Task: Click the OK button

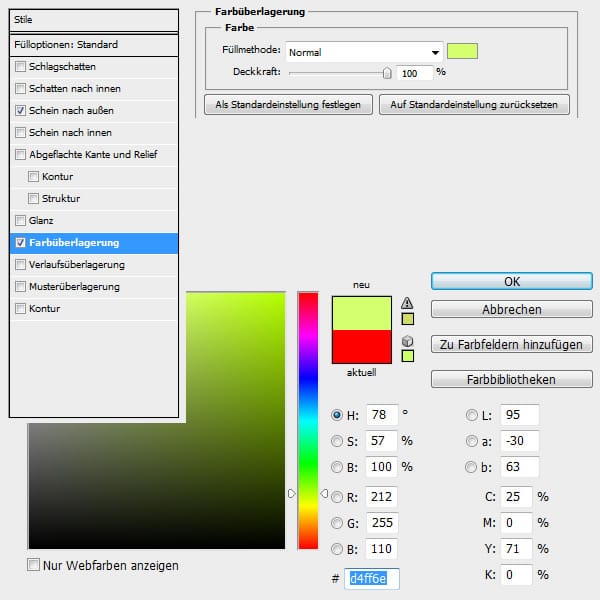Action: [512, 282]
